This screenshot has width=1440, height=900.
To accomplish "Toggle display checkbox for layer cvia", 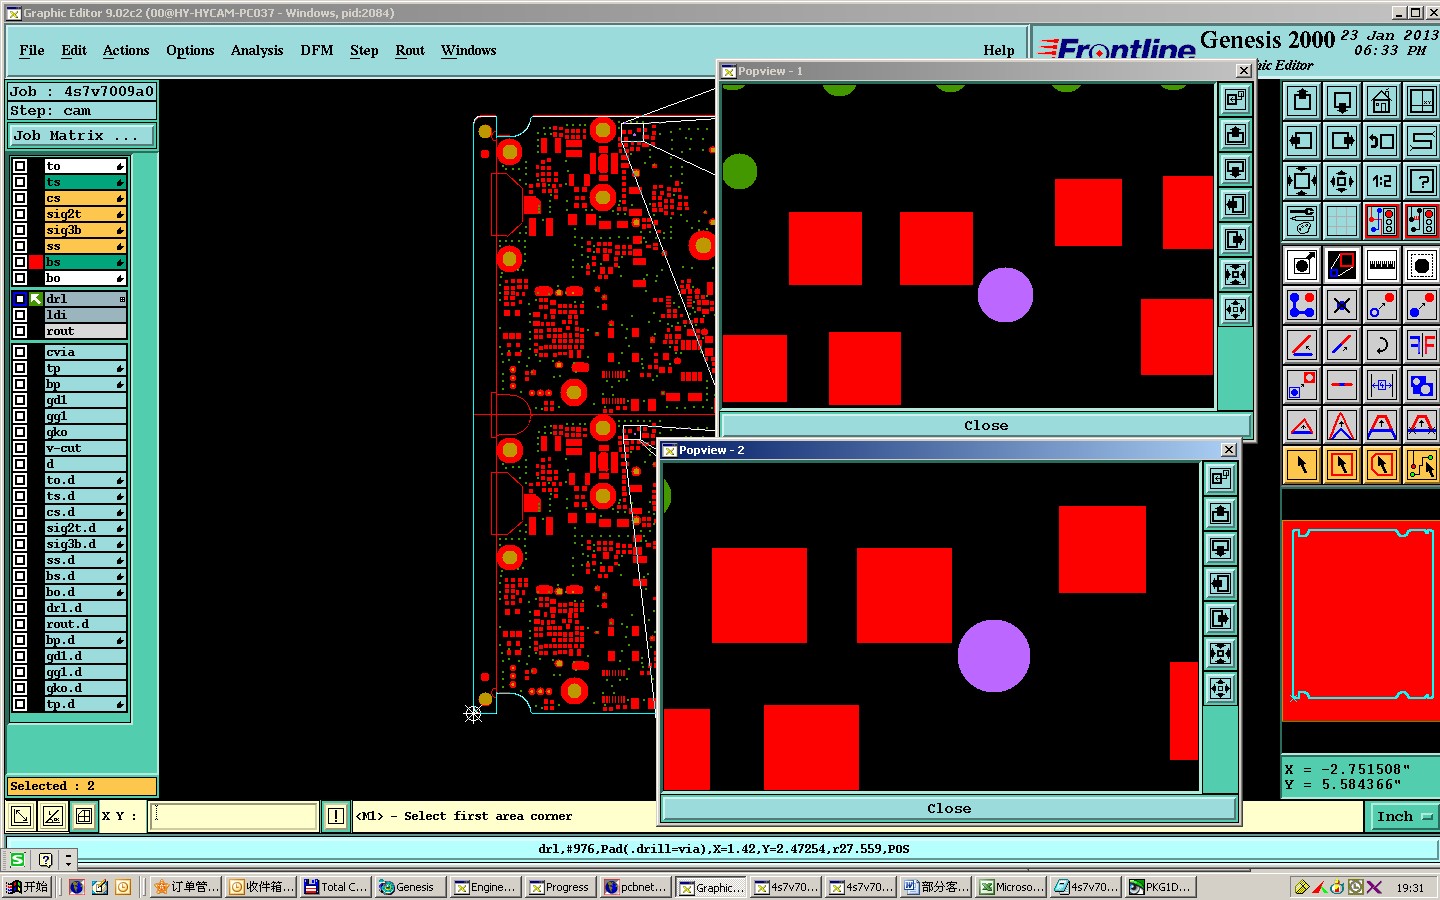I will point(20,352).
